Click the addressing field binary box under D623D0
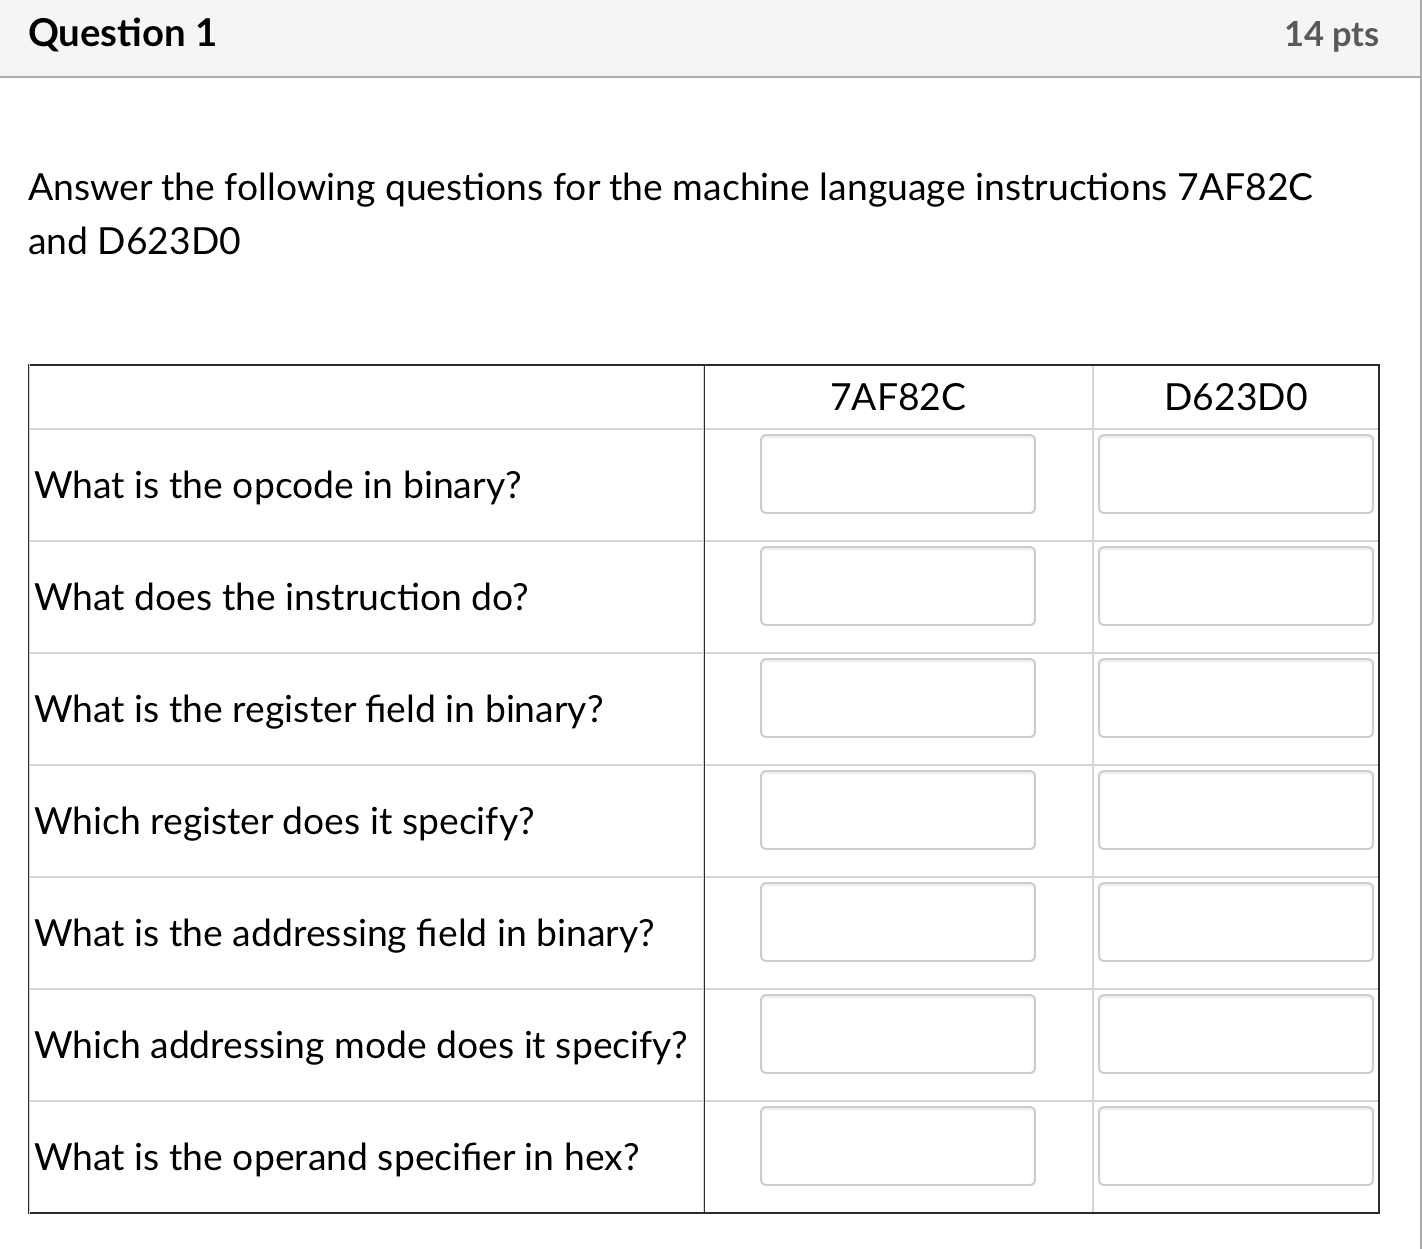The image size is (1422, 1249). point(1236,922)
